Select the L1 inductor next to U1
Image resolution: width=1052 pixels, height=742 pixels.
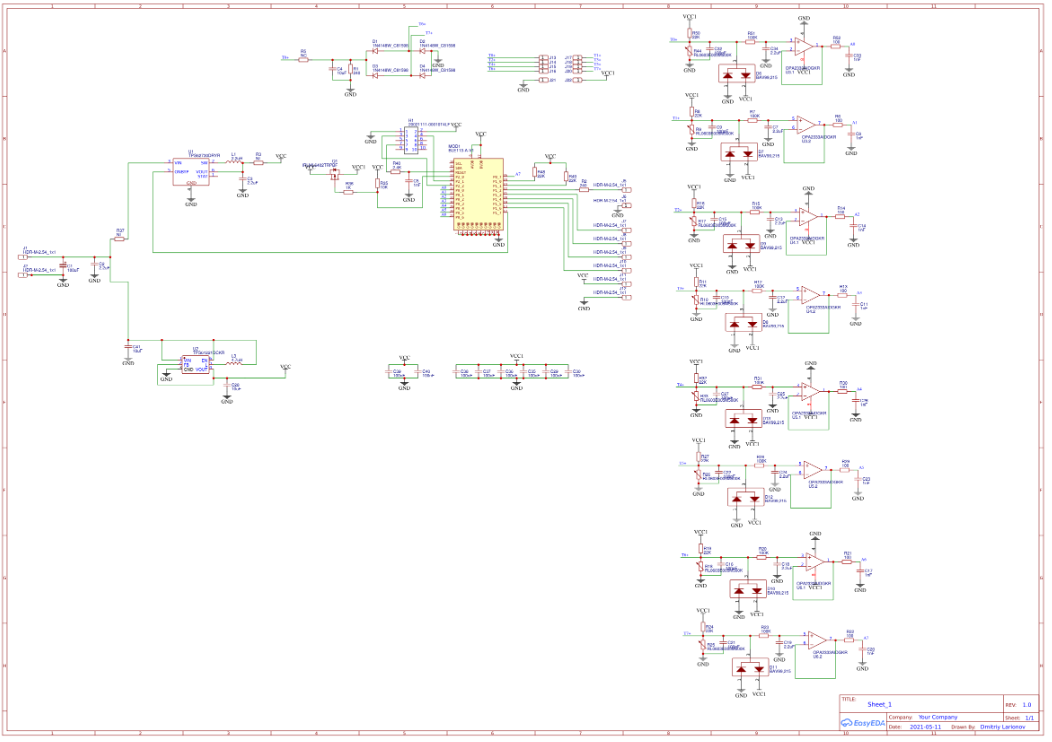pos(235,162)
